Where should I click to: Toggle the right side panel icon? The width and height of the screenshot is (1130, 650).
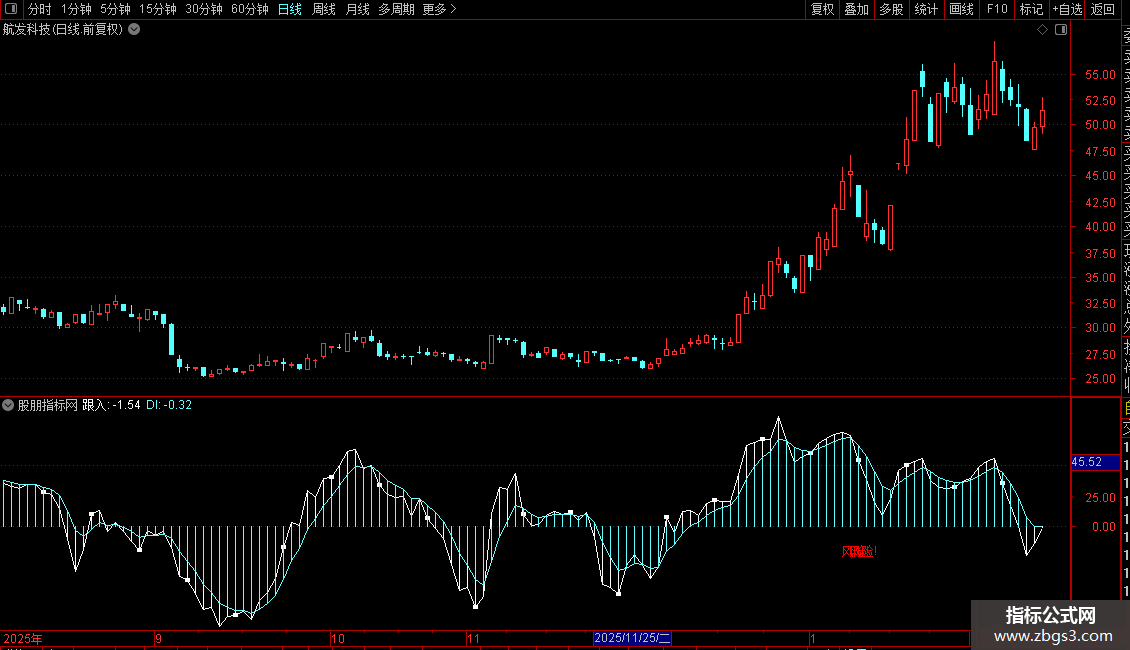click(x=1061, y=30)
